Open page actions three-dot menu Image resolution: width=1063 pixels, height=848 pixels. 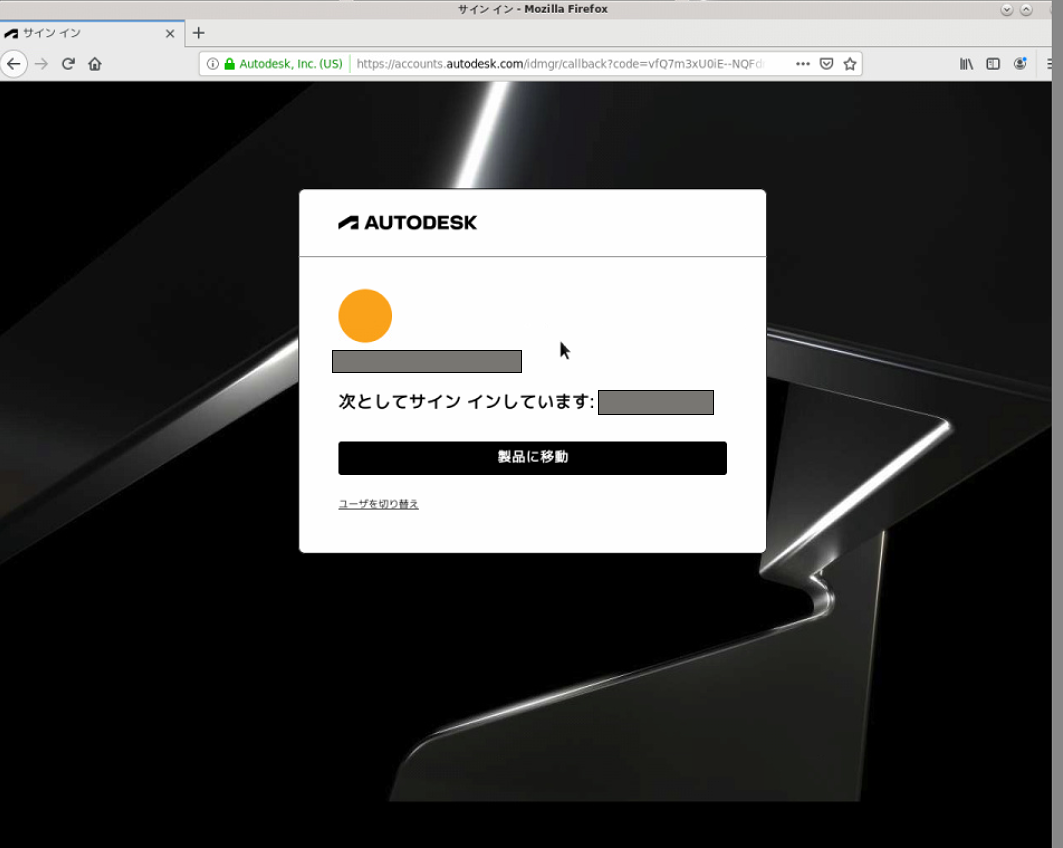(x=803, y=64)
